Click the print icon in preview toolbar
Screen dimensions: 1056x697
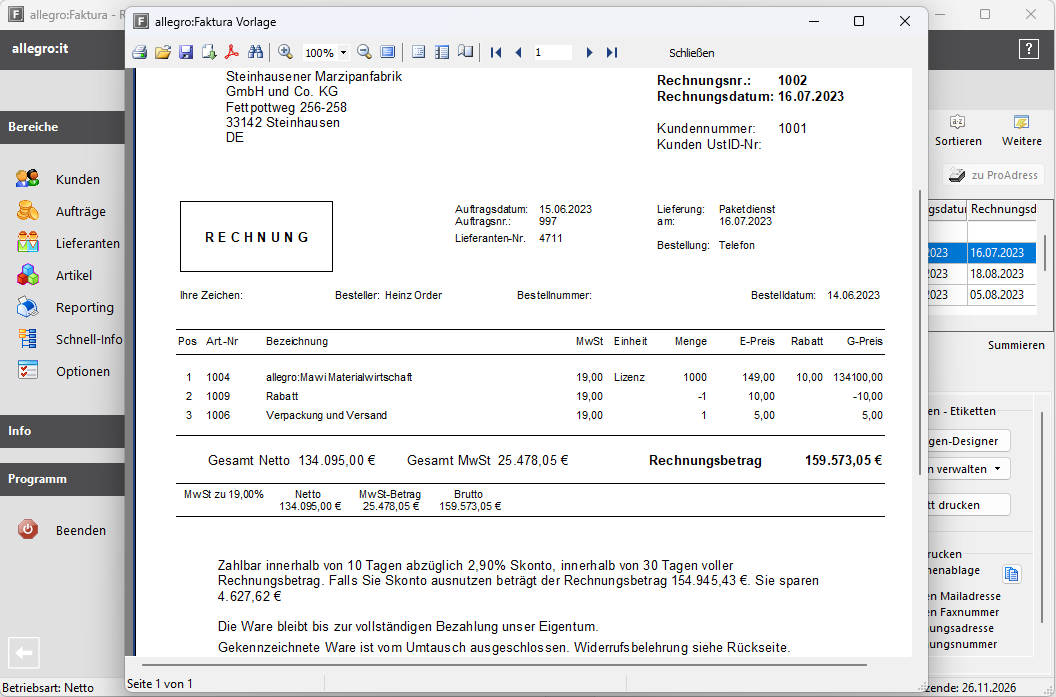[140, 52]
